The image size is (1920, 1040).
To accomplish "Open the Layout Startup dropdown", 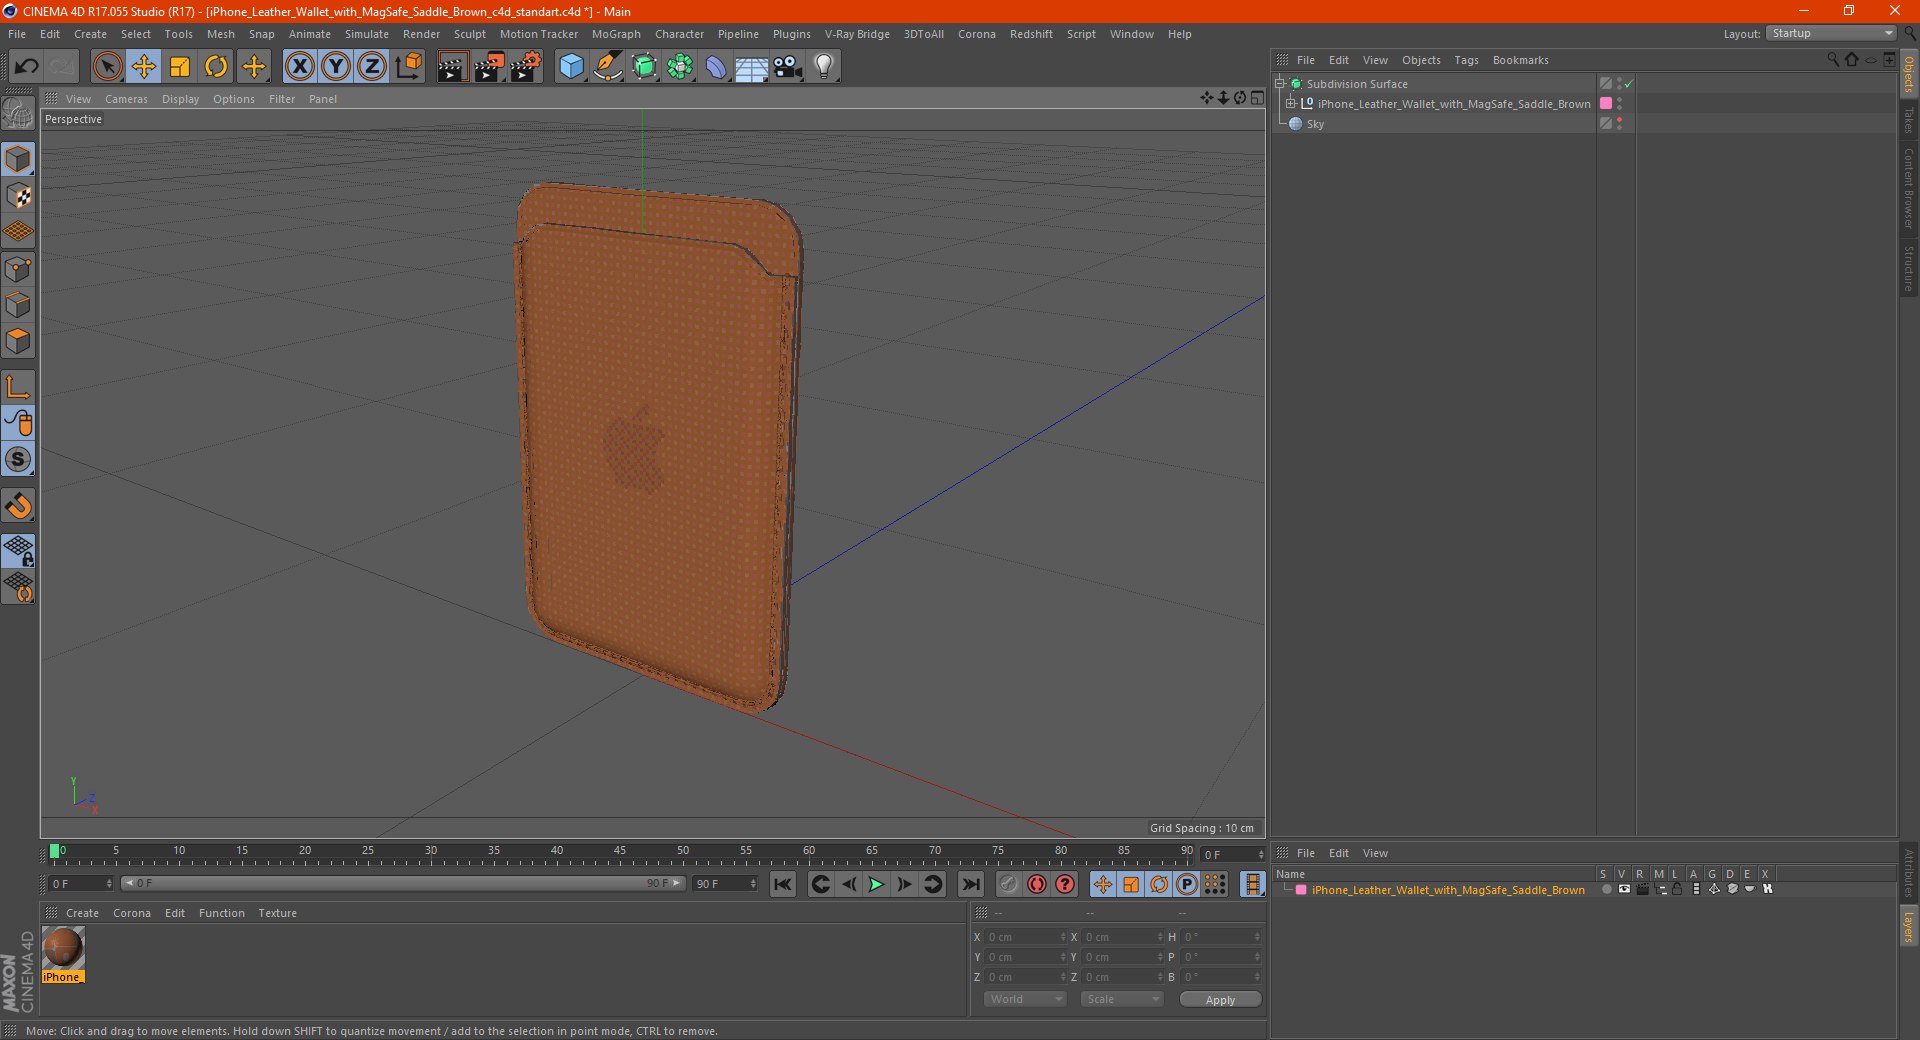I will coord(1831,34).
